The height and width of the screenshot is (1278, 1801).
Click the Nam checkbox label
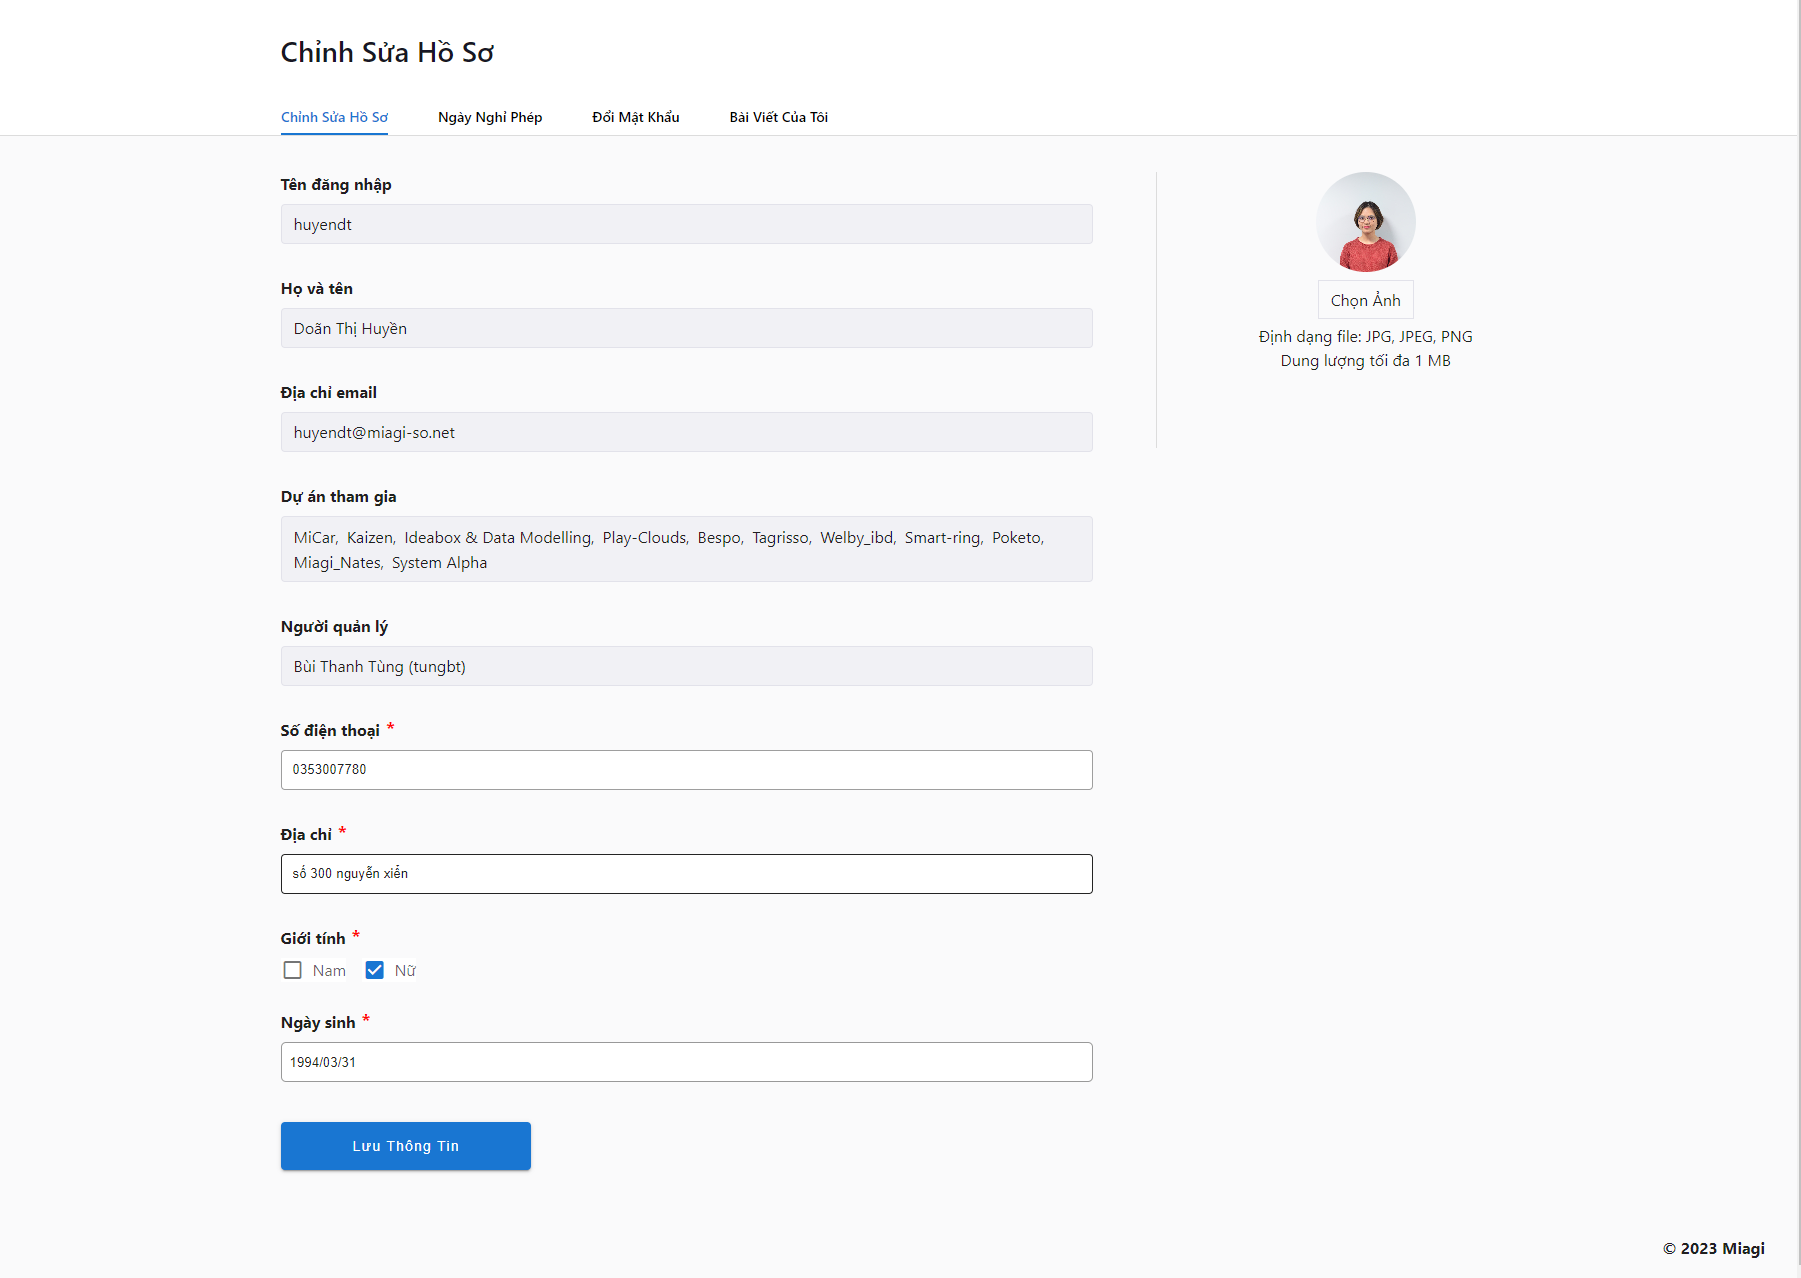pyautogui.click(x=329, y=970)
